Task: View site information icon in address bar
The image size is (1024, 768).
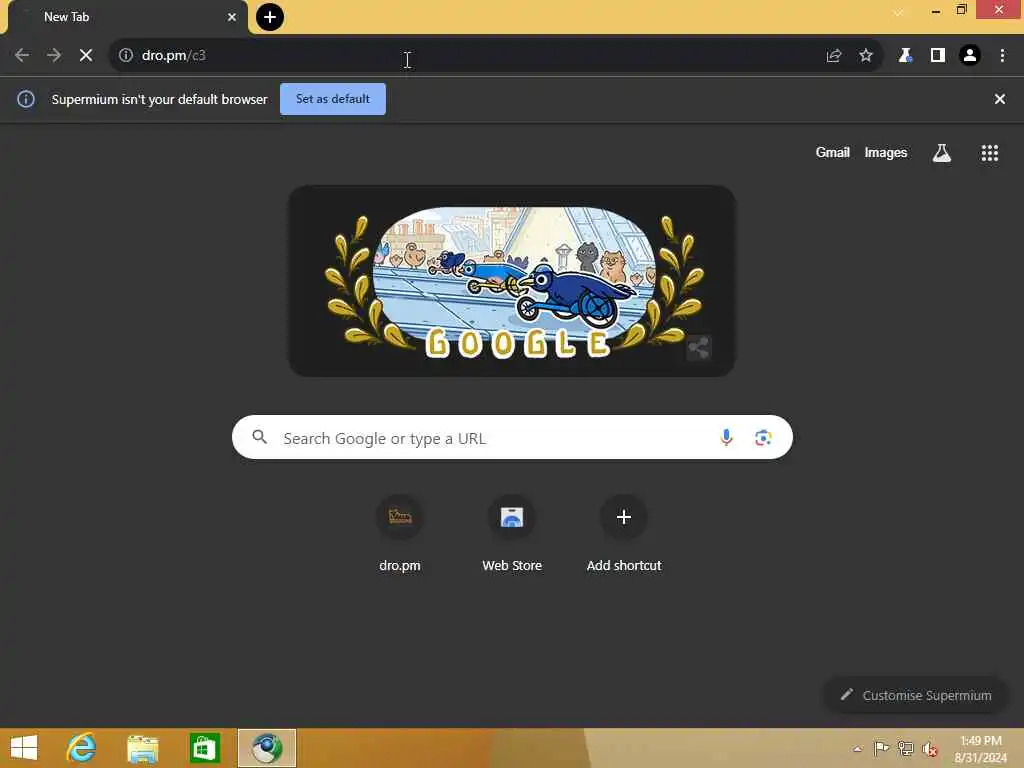Action: pos(125,56)
